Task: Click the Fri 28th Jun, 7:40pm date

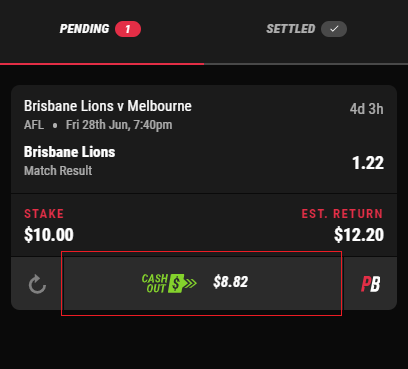Action: (x=119, y=125)
